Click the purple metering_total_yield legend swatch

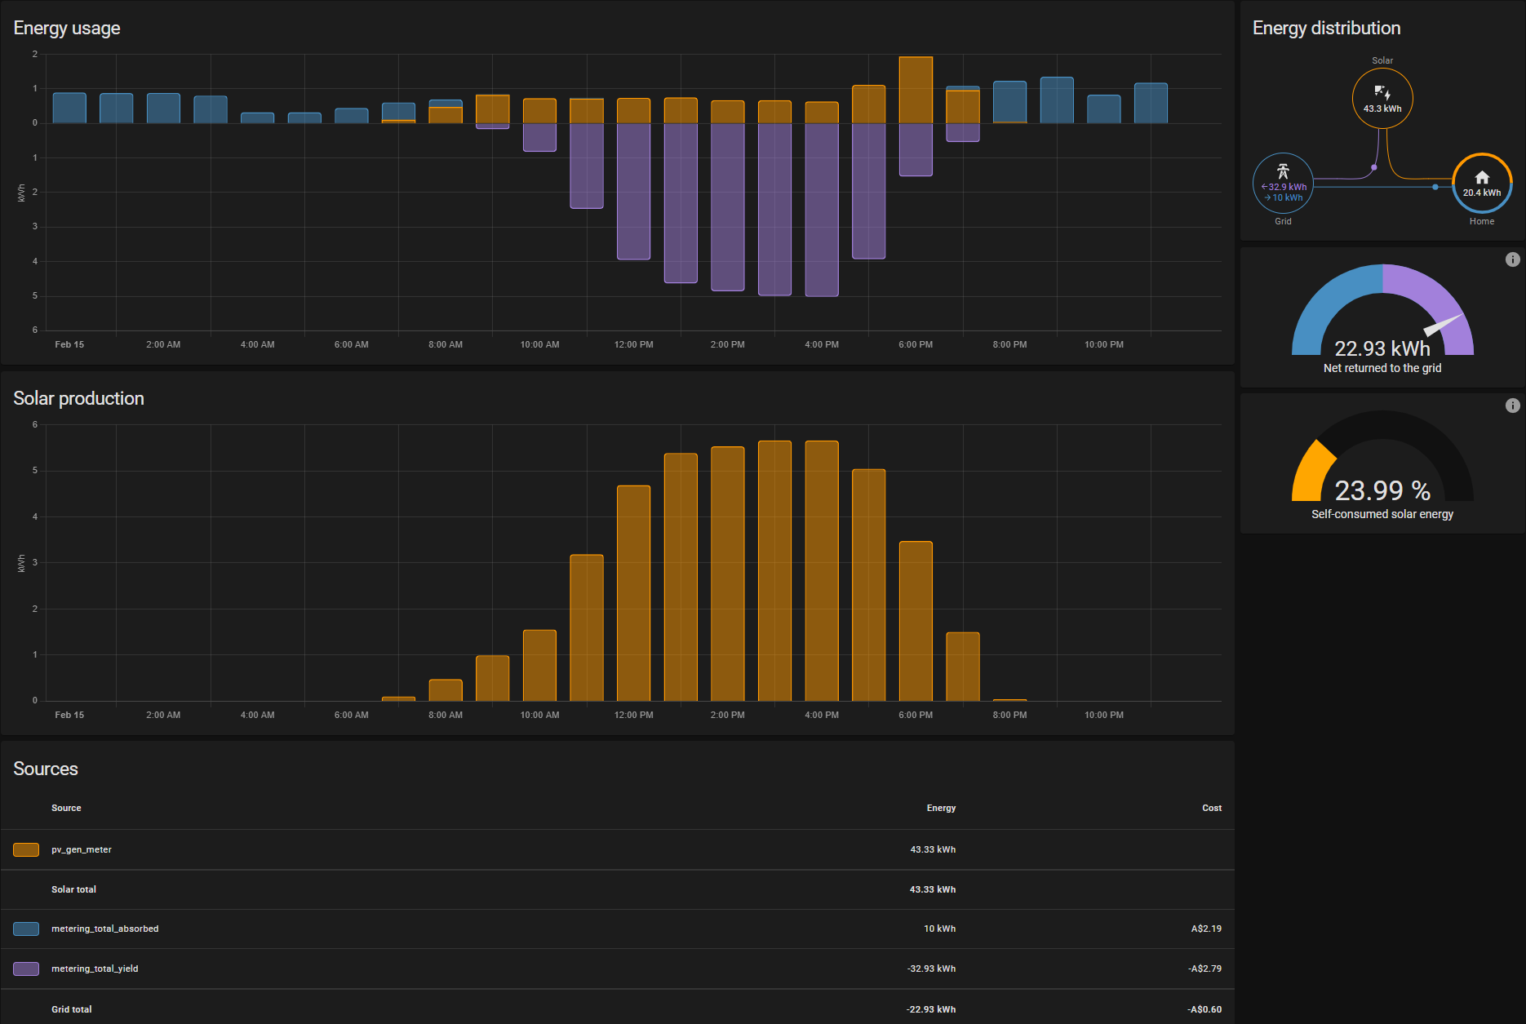tap(25, 968)
